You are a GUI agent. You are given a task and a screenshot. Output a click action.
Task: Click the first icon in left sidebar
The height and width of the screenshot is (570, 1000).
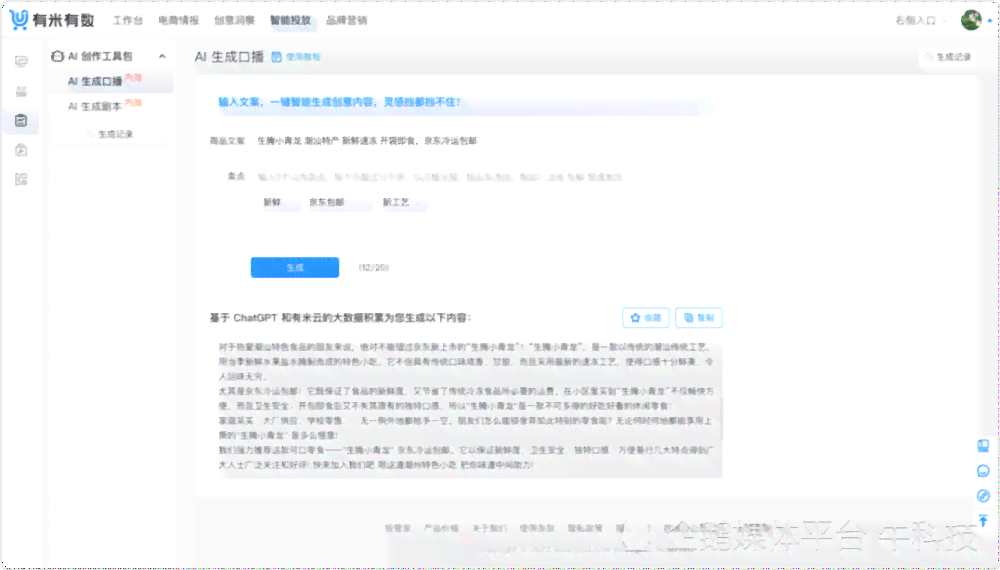point(21,61)
